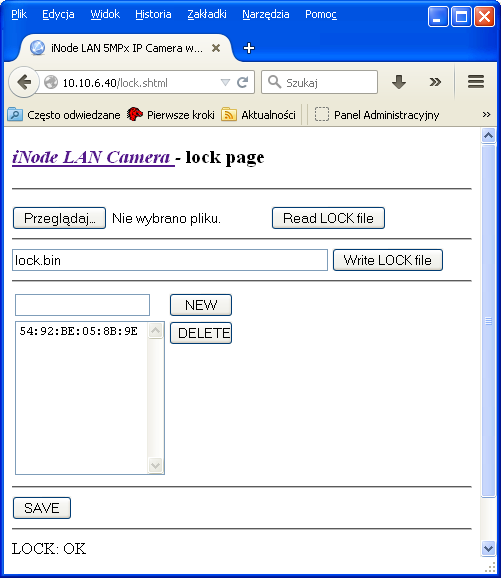Click Nie wybrano pliku. label

[166, 219]
